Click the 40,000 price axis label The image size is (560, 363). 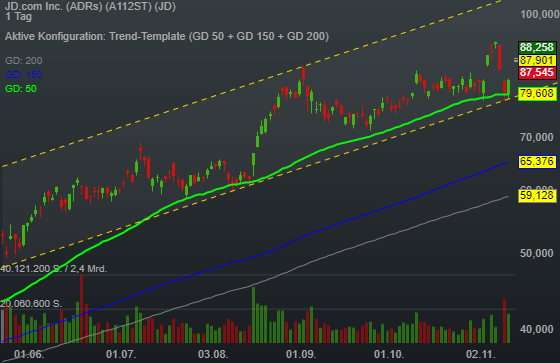tap(536, 329)
